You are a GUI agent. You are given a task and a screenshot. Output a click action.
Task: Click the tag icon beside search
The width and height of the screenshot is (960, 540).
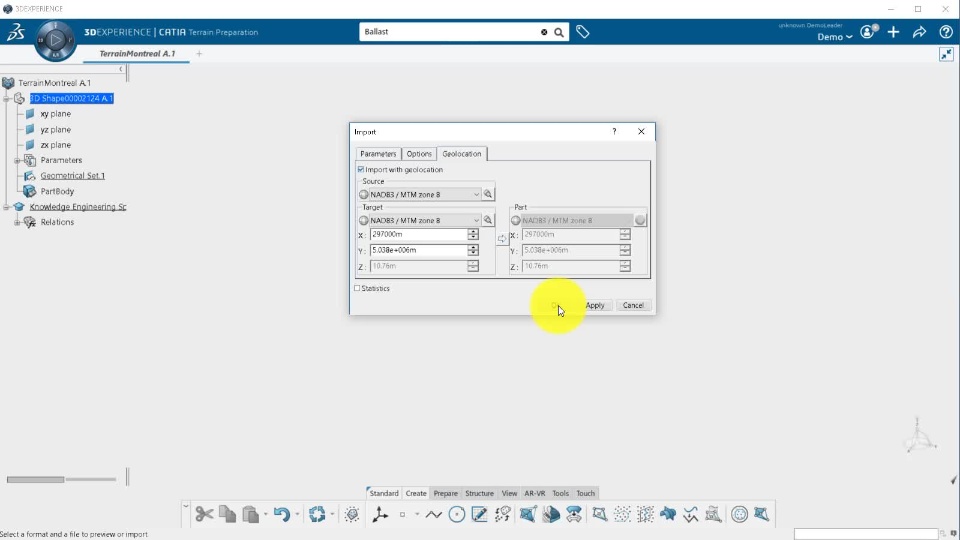click(x=582, y=32)
